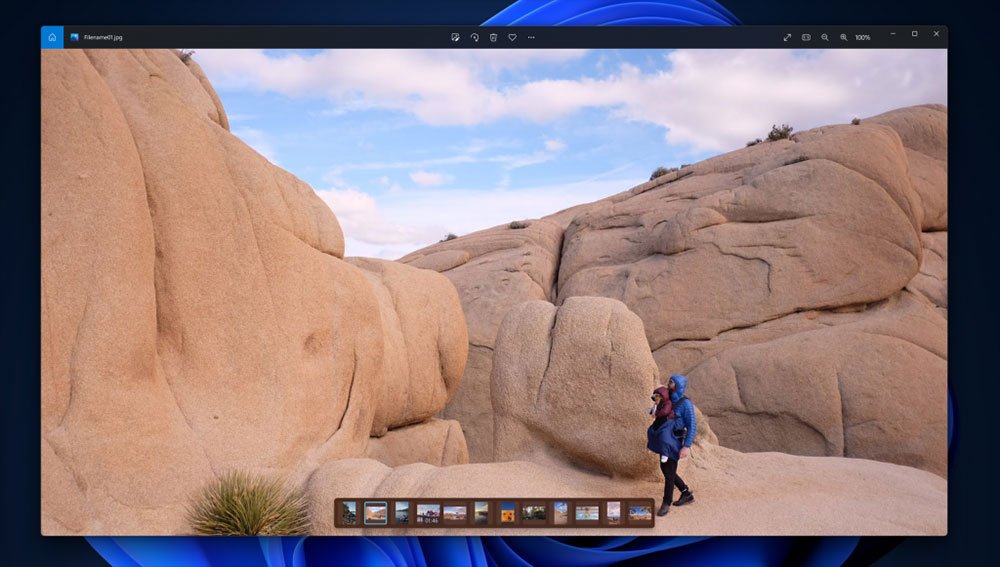The image size is (1000, 567).
Task: Select the pale beach portrait thumbnail
Action: (x=614, y=513)
